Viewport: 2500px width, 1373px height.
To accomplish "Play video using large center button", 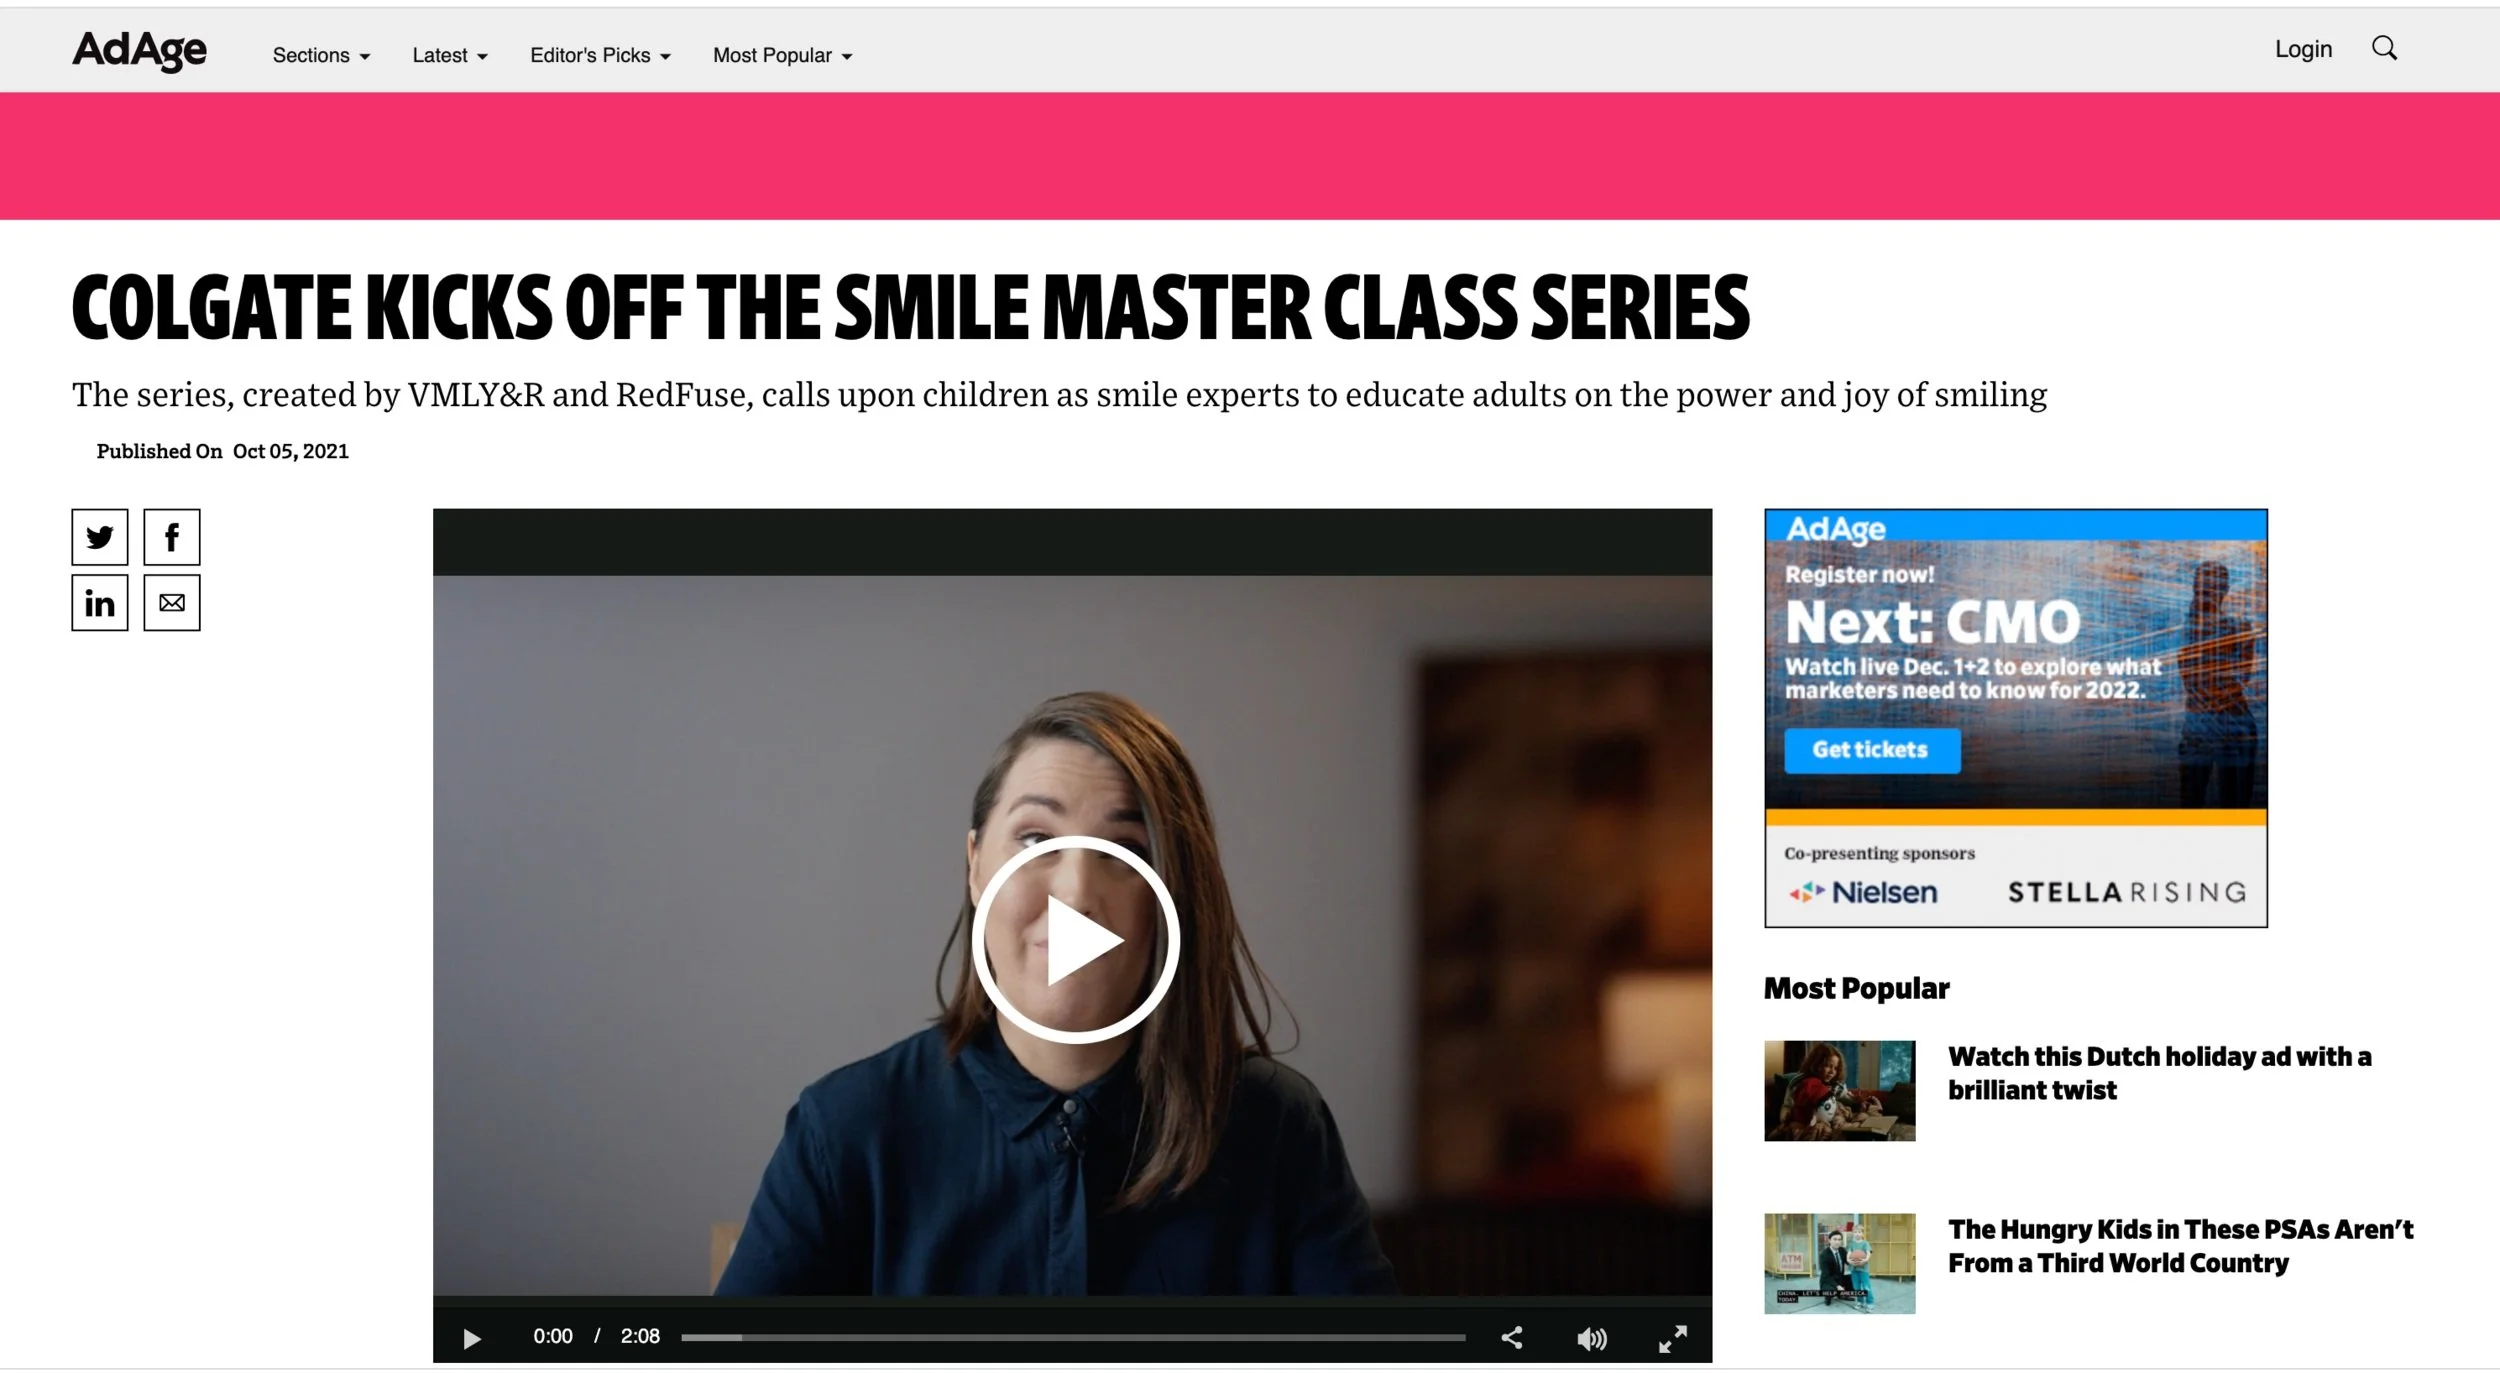I will pos(1075,939).
